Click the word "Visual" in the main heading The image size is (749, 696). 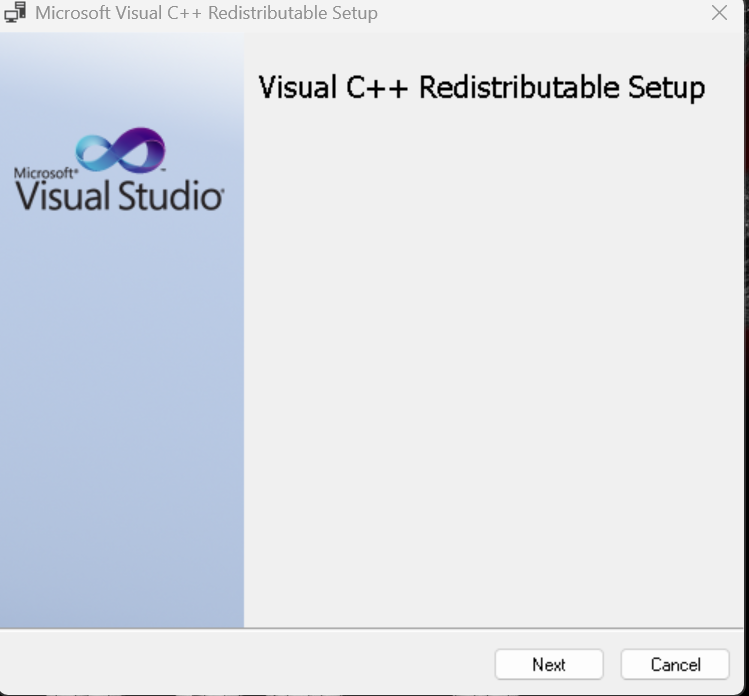click(x=298, y=88)
